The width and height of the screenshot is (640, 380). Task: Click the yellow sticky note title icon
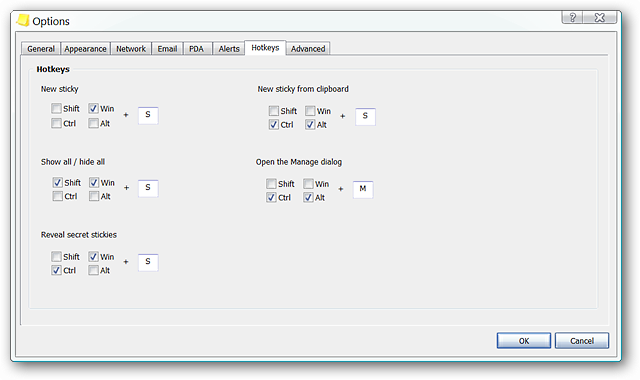23,20
